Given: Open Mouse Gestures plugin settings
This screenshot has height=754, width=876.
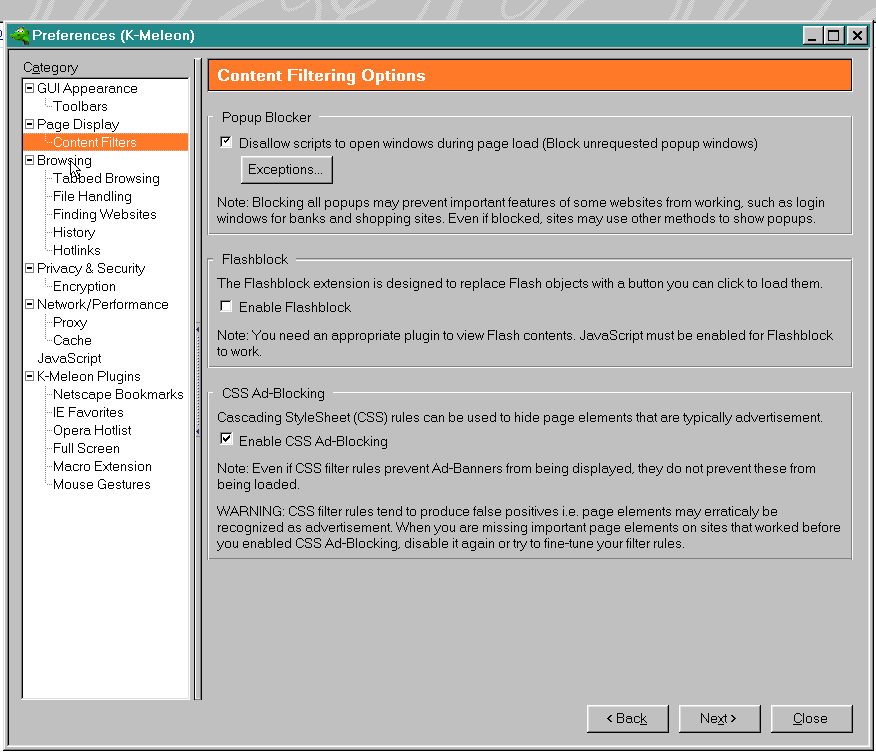Looking at the screenshot, I should (x=101, y=484).
